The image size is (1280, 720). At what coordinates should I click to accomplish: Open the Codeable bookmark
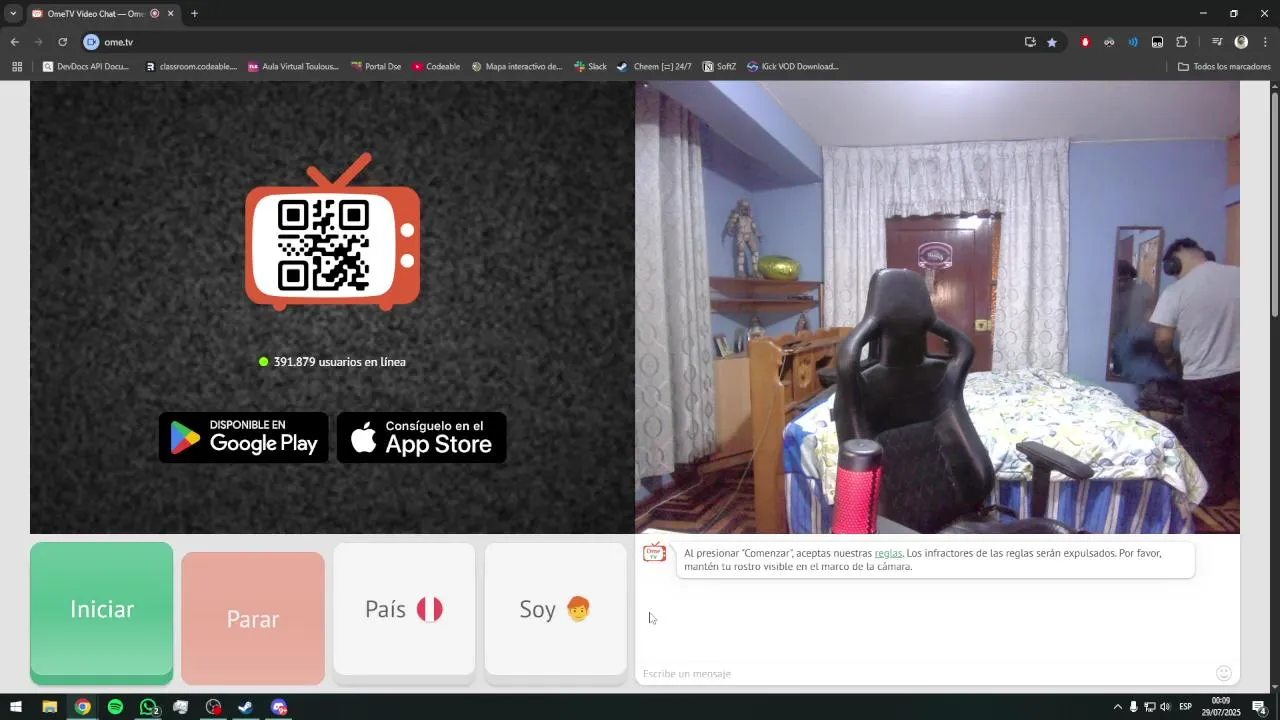436,67
